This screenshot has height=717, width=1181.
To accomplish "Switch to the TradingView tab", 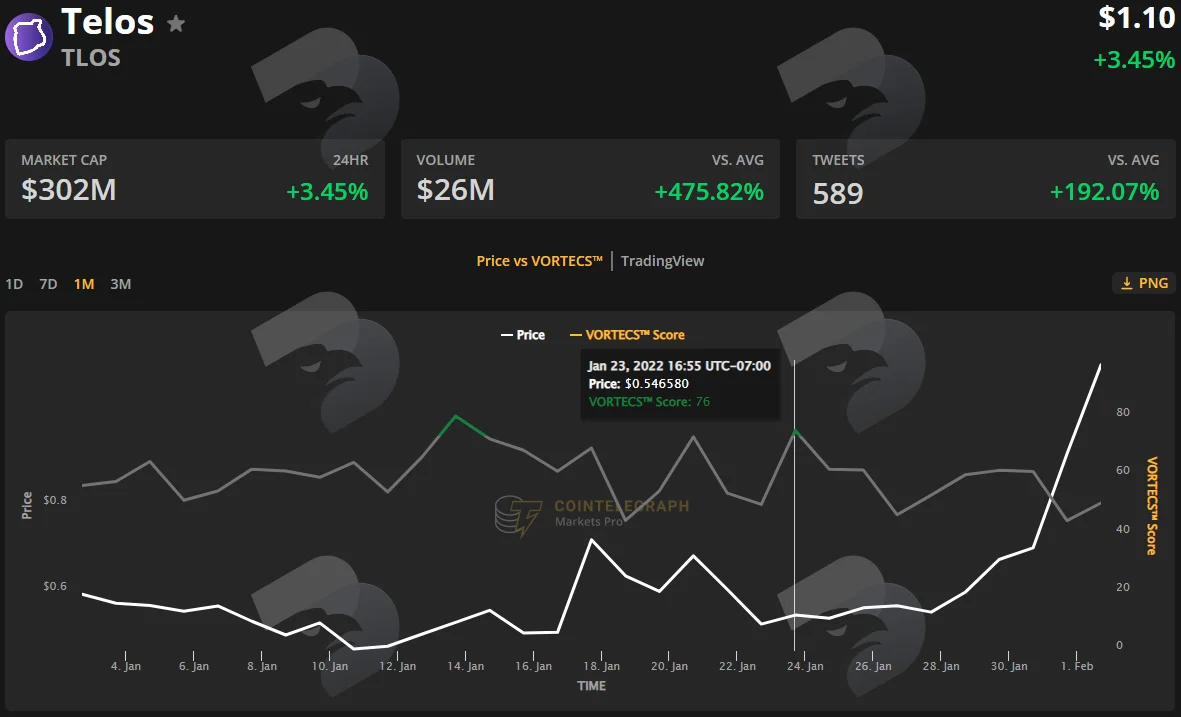I will coord(662,261).
